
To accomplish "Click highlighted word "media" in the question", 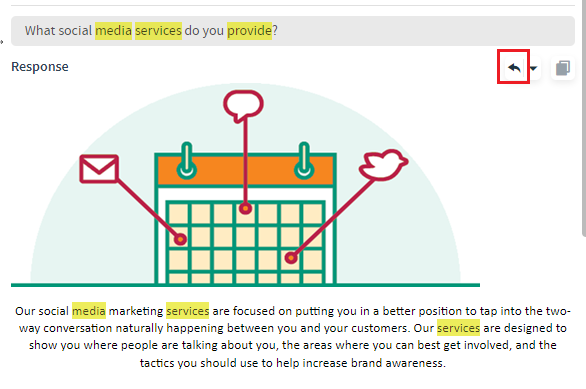I will tap(114, 31).
